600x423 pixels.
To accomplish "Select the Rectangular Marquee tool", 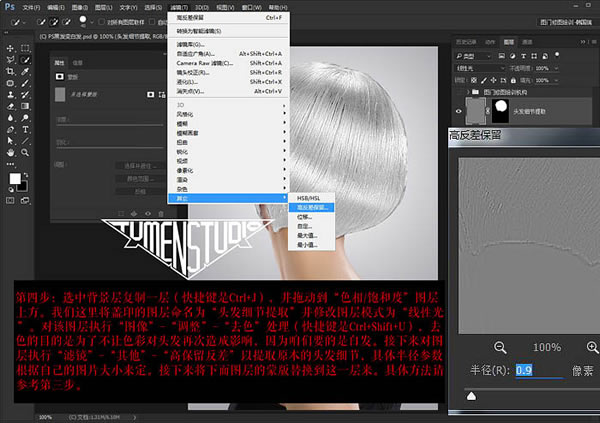I will [x=25, y=48].
